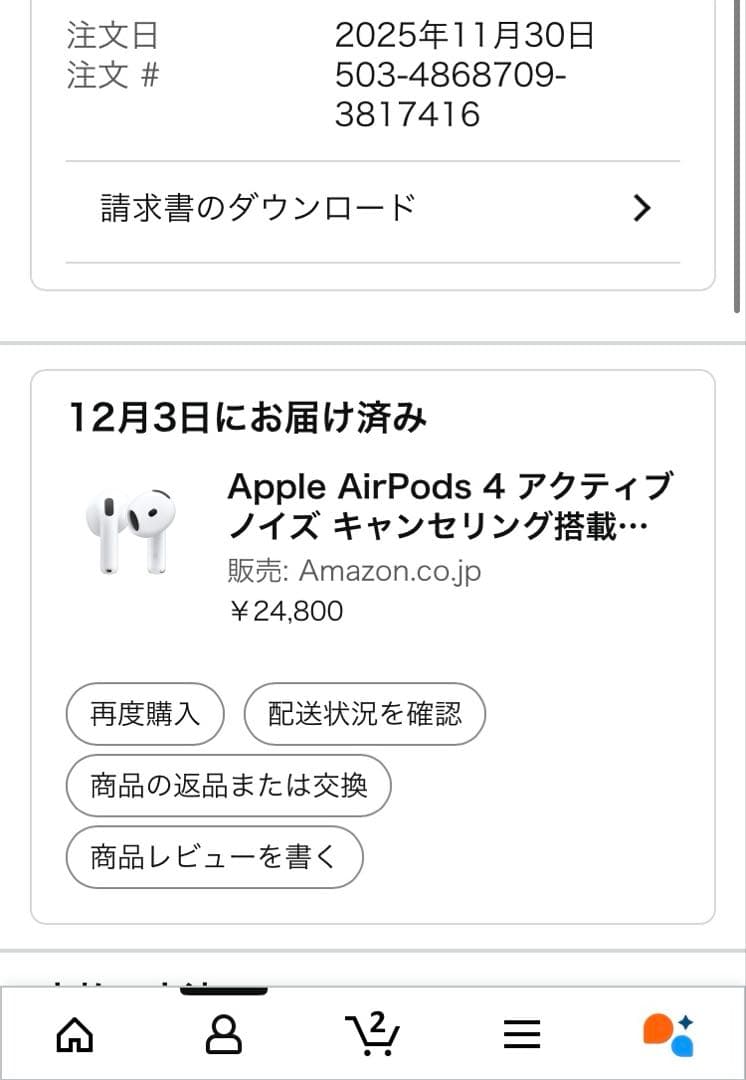Open the account profile icon
Screen dimensions: 746x1080
click(x=224, y=1034)
